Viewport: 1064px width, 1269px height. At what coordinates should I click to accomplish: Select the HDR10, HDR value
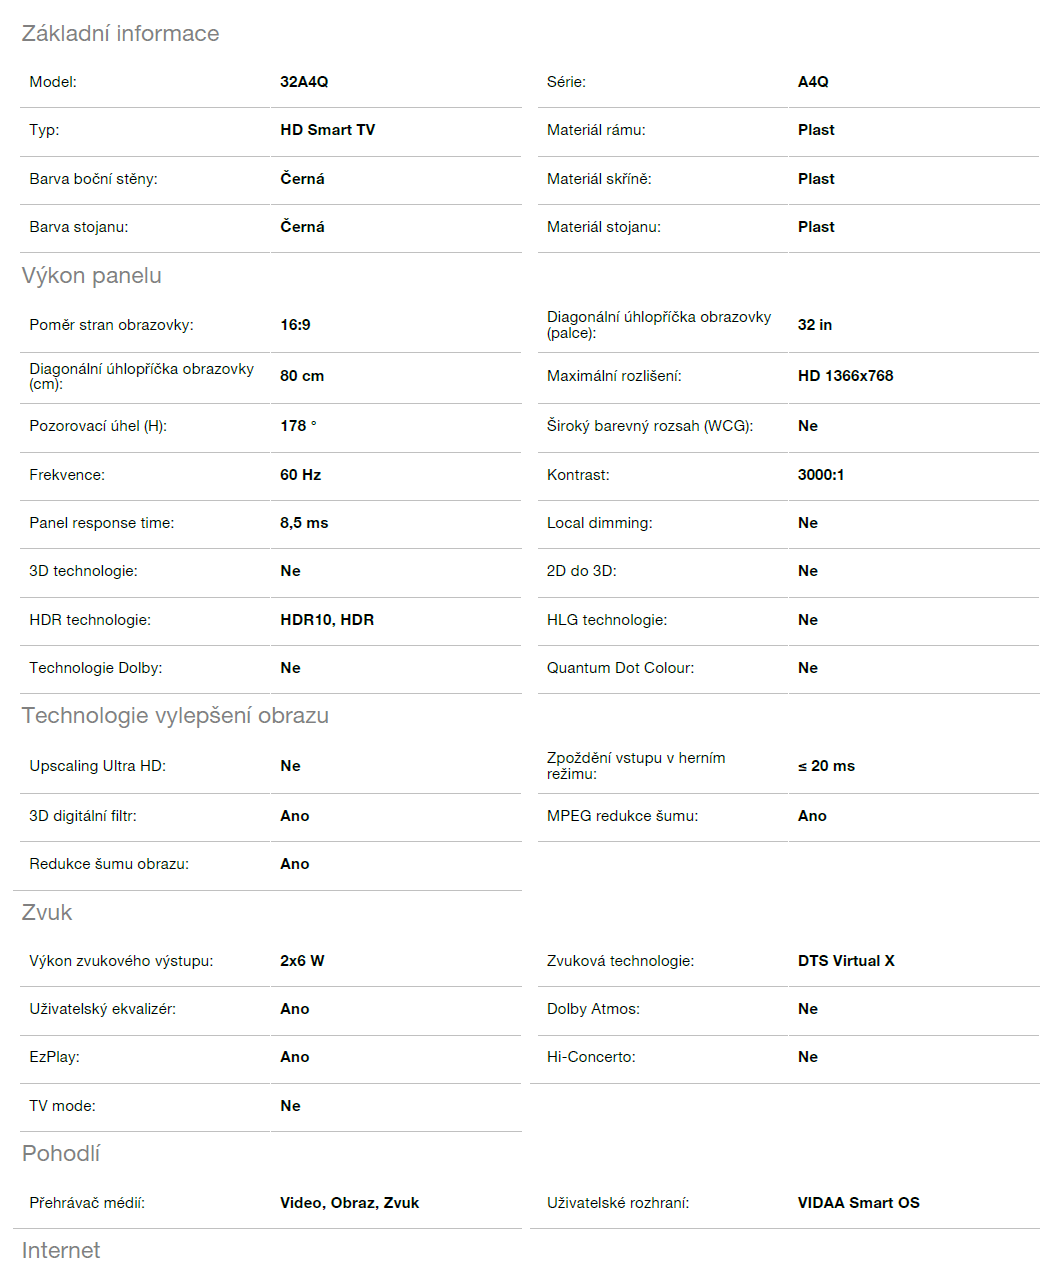point(327,620)
